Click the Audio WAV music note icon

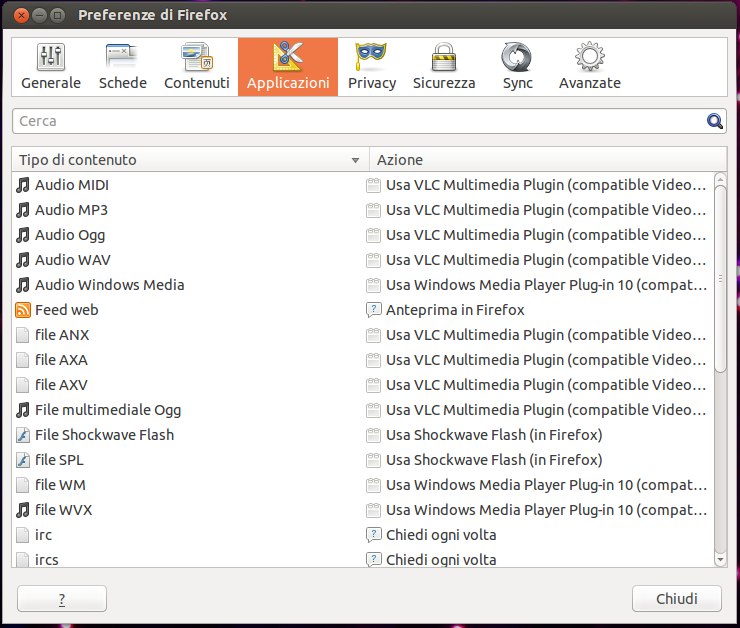coord(23,260)
